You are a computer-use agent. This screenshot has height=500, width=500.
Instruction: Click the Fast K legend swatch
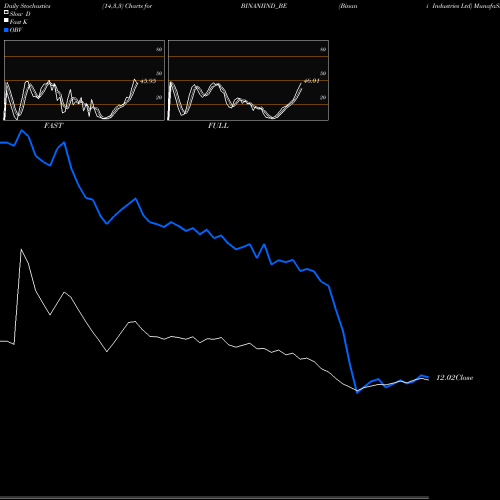tap(6, 20)
